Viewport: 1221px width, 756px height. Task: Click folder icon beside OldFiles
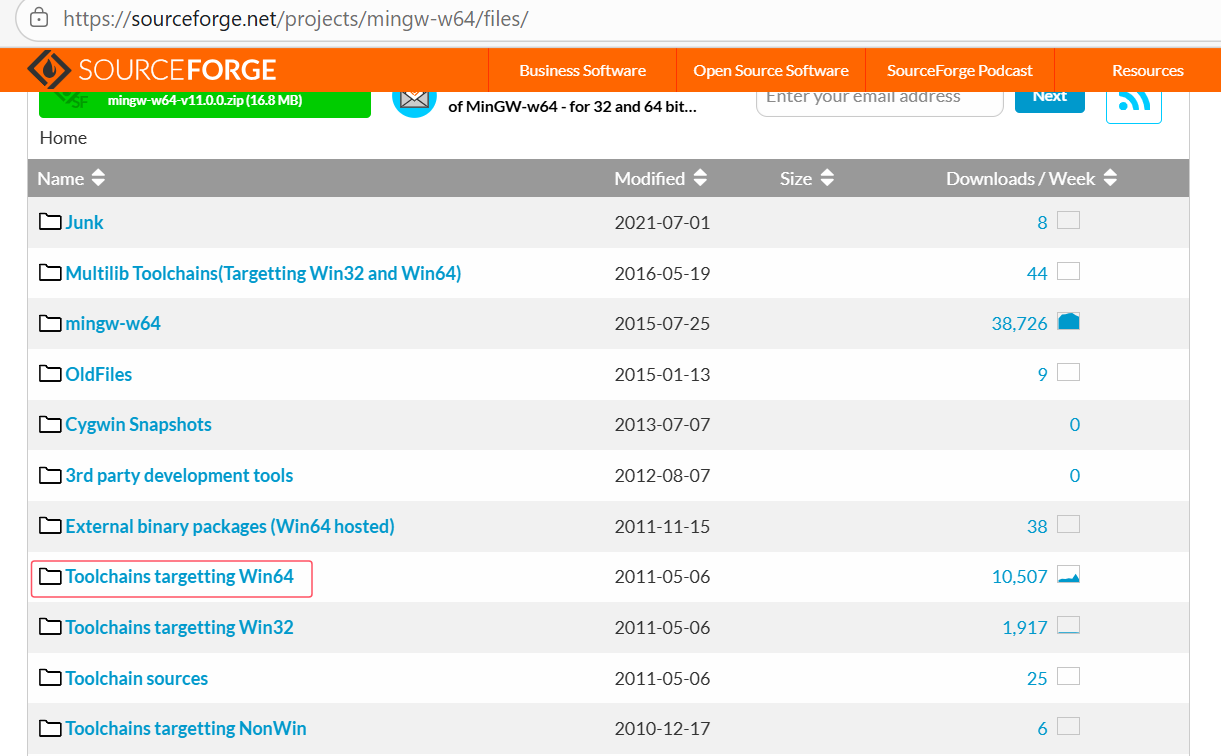click(50, 374)
